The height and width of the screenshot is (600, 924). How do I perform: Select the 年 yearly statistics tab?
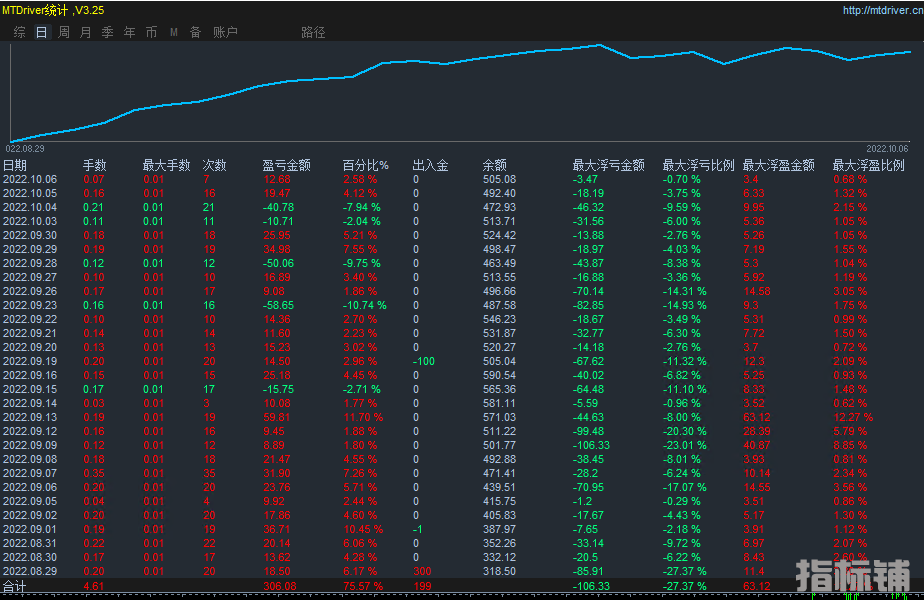coord(129,32)
